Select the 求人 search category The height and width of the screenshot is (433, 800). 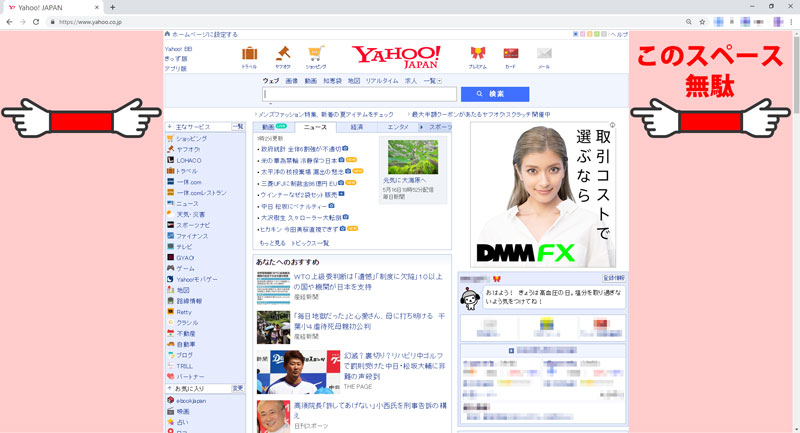411,81
